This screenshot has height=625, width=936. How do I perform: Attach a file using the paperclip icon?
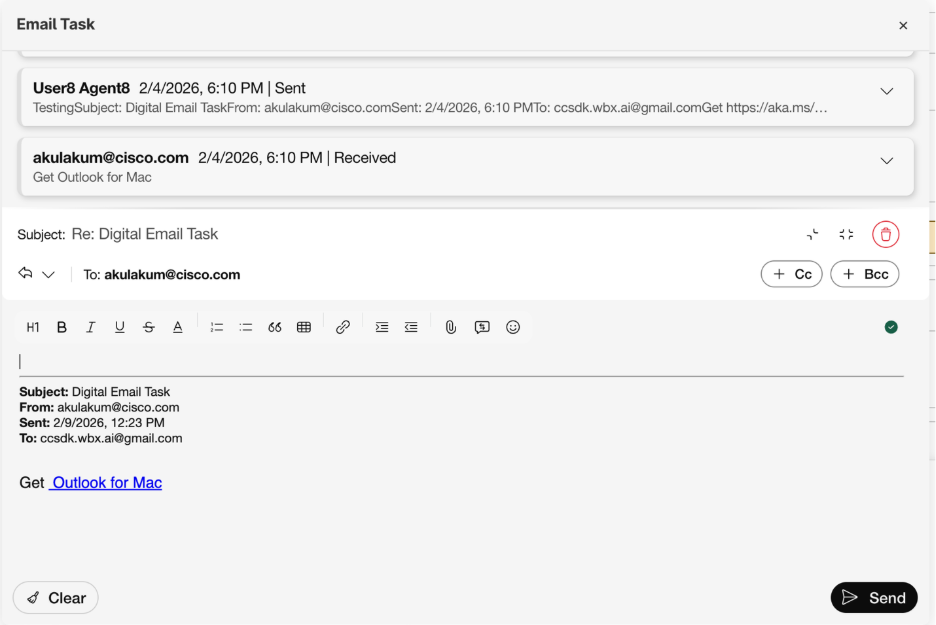[449, 327]
